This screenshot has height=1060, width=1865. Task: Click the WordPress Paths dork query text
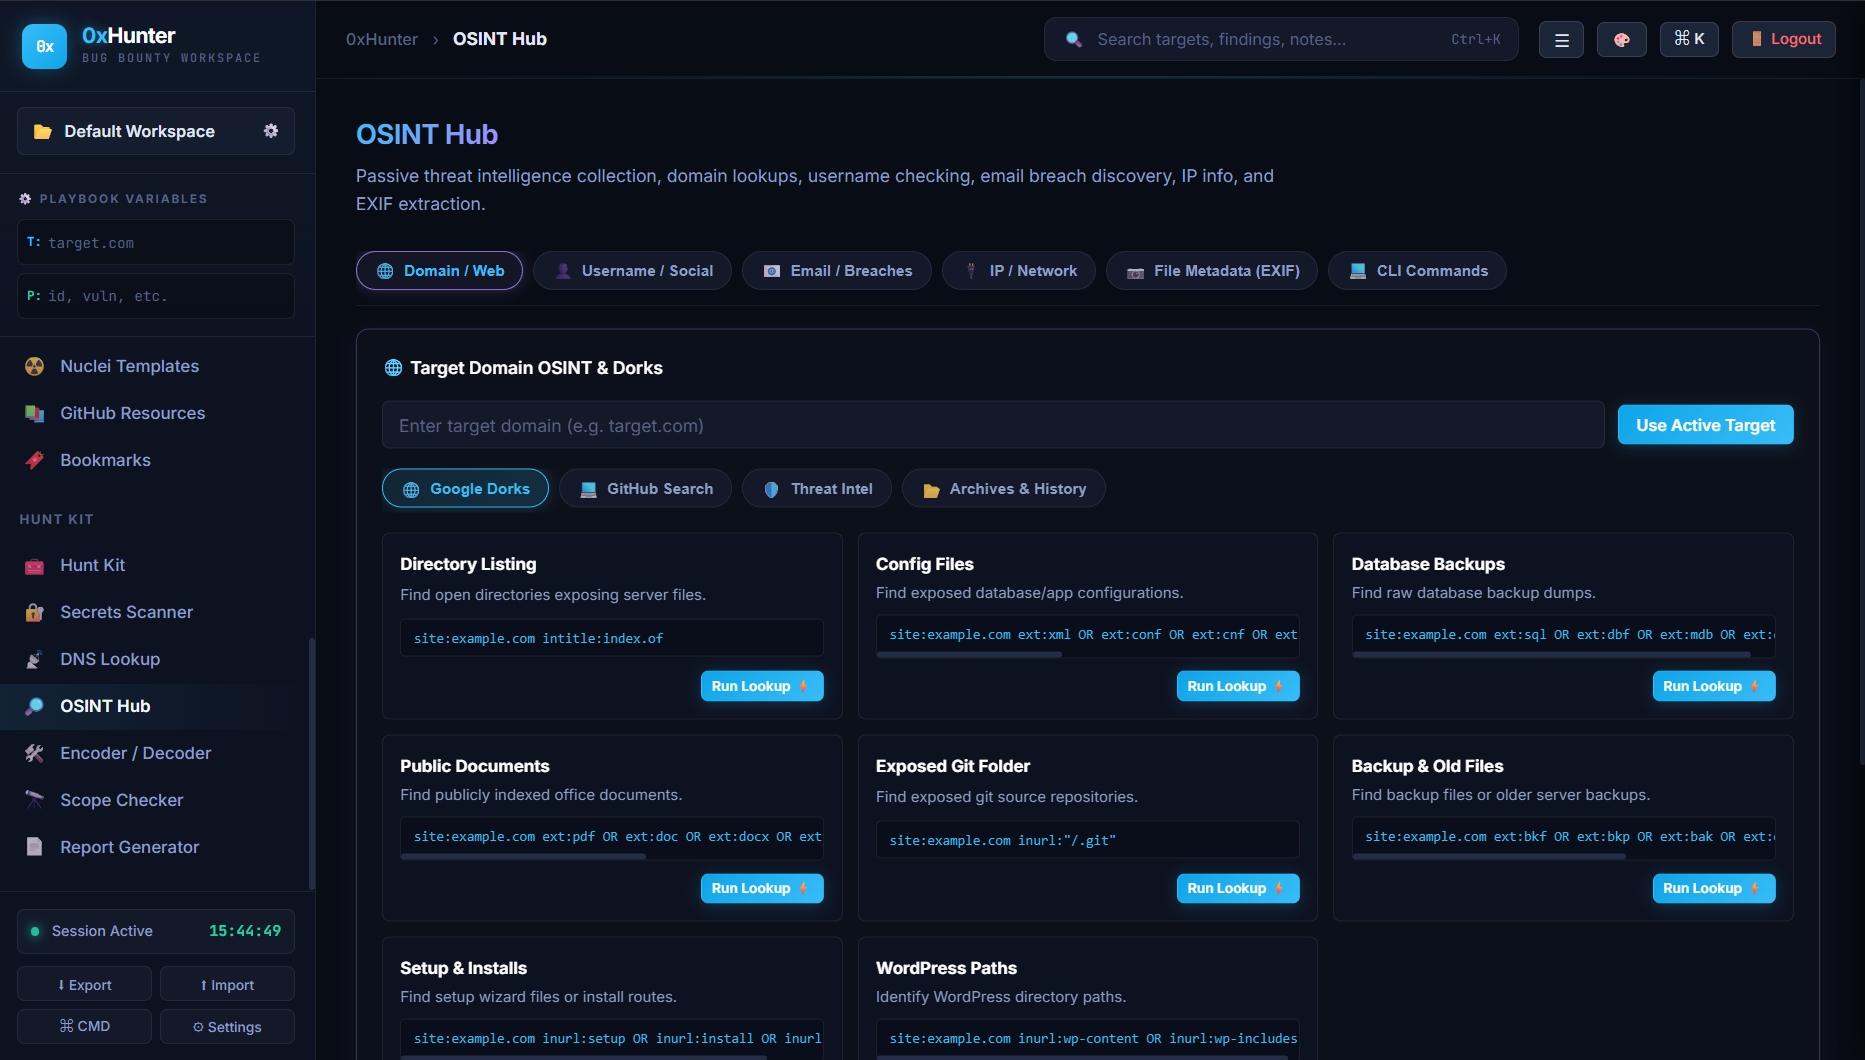pyautogui.click(x=1093, y=1039)
